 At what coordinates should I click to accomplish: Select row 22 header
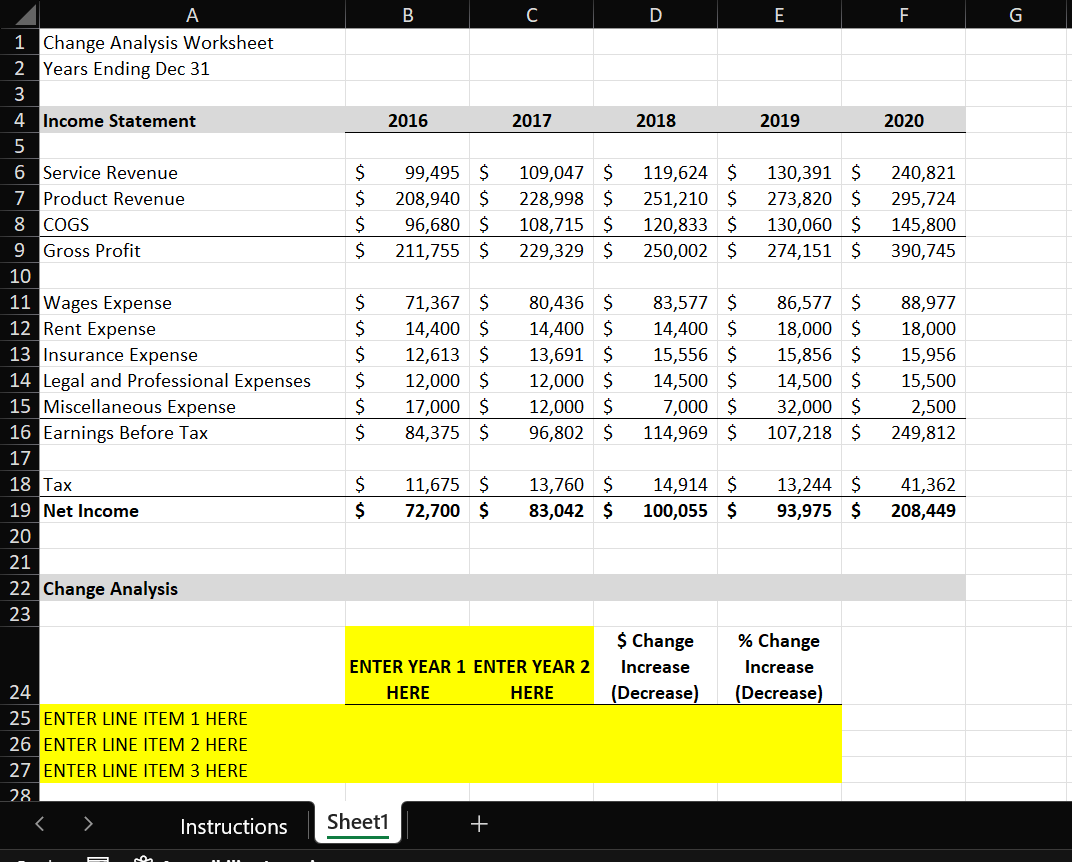20,588
